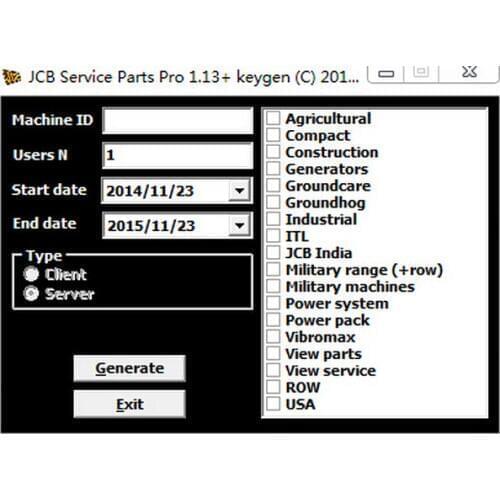The width and height of the screenshot is (500, 500).
Task: Tick the ITL checkbox
Action: (x=273, y=236)
